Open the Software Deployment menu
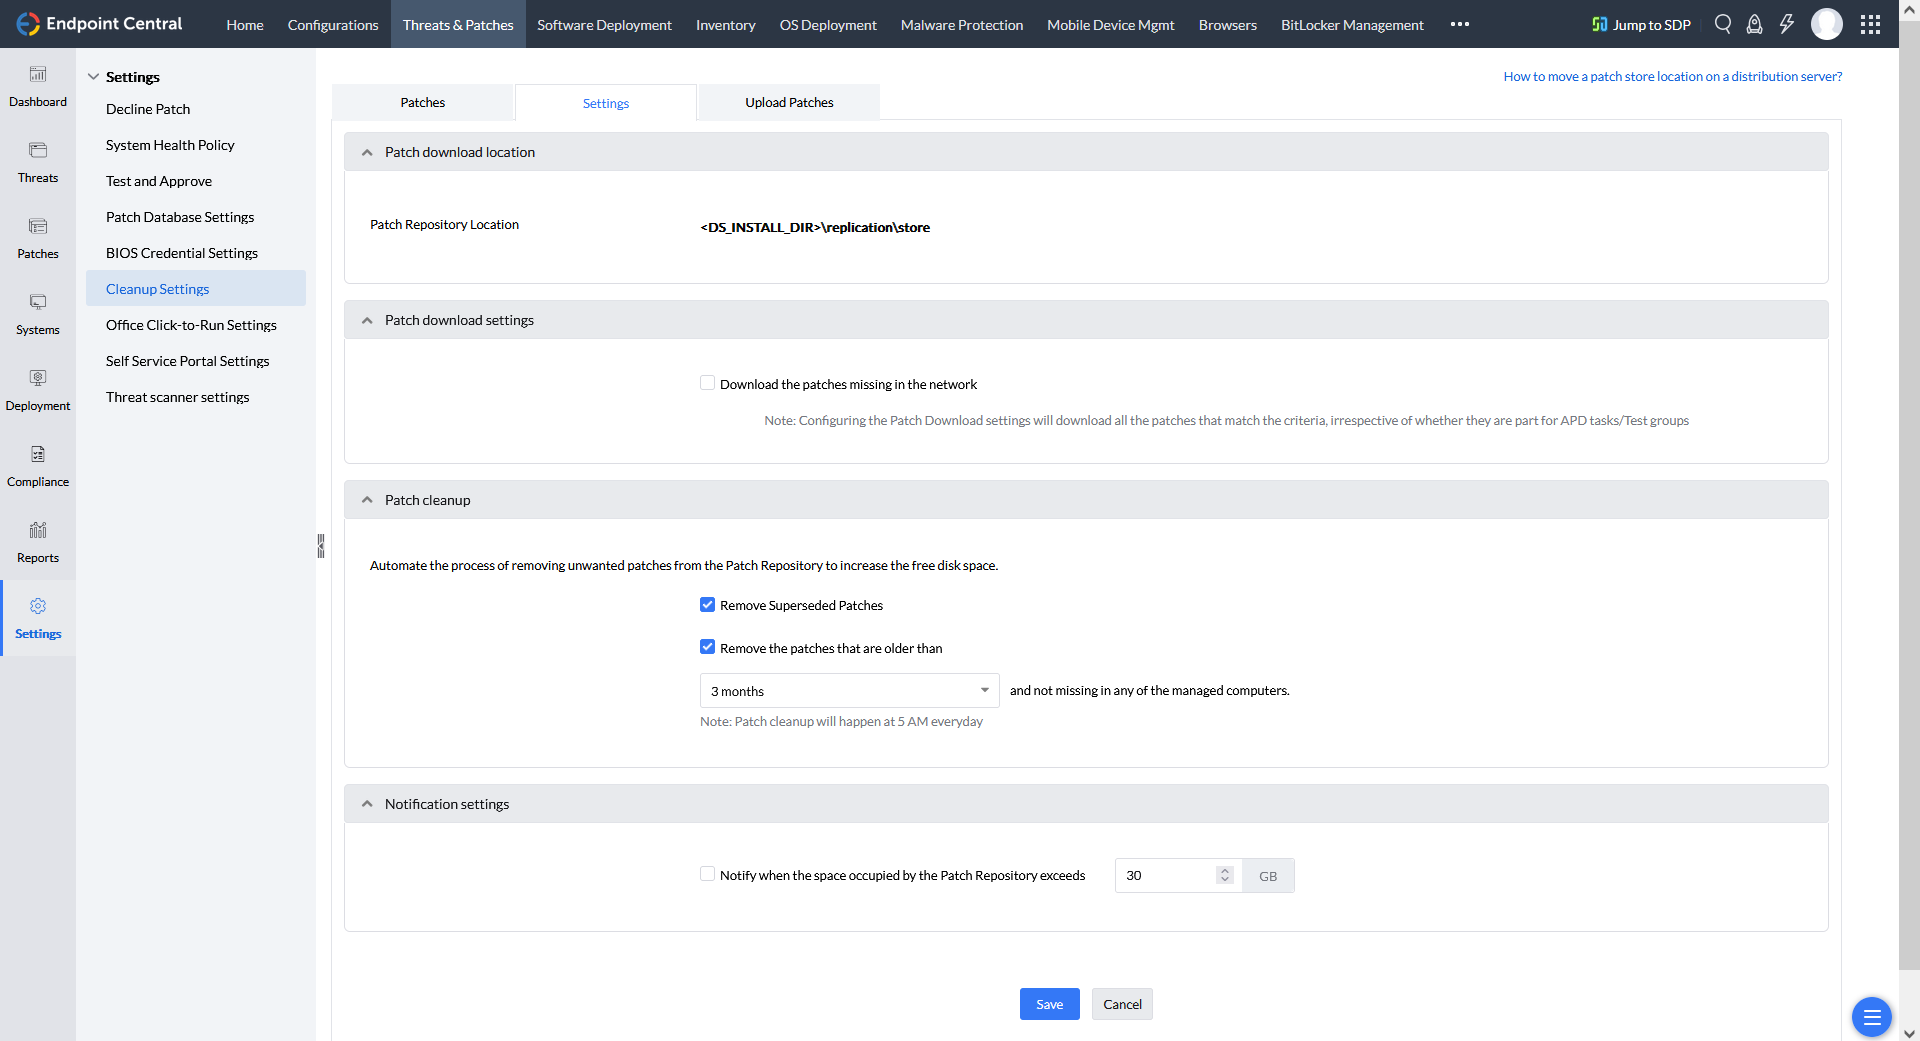Viewport: 1920px width, 1041px height. pyautogui.click(x=604, y=25)
